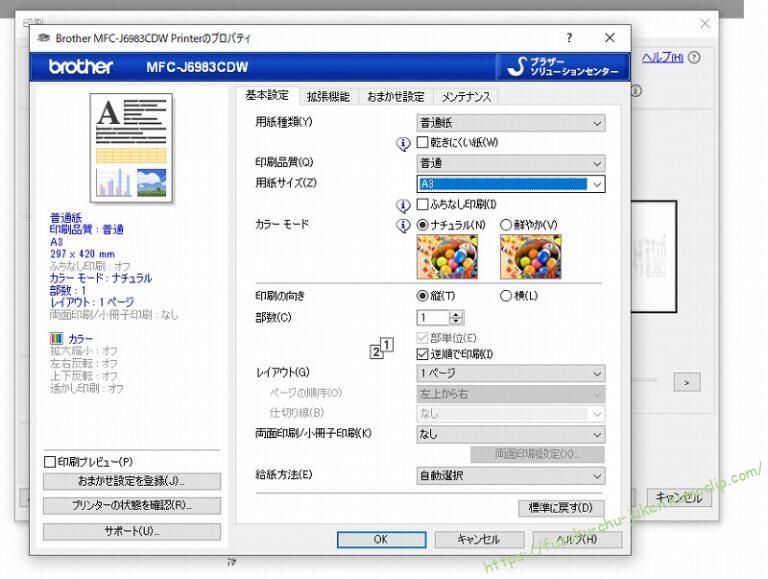Click the Vivid color mode sample image

530,256
